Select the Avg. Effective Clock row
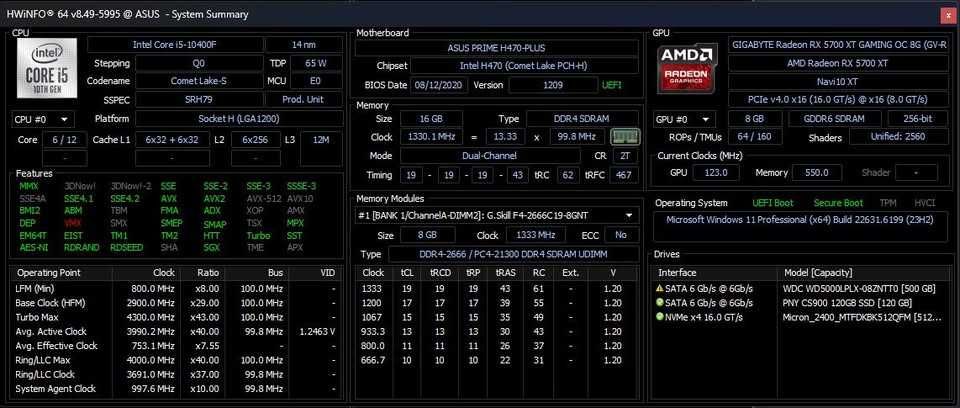 pyautogui.click(x=176, y=346)
